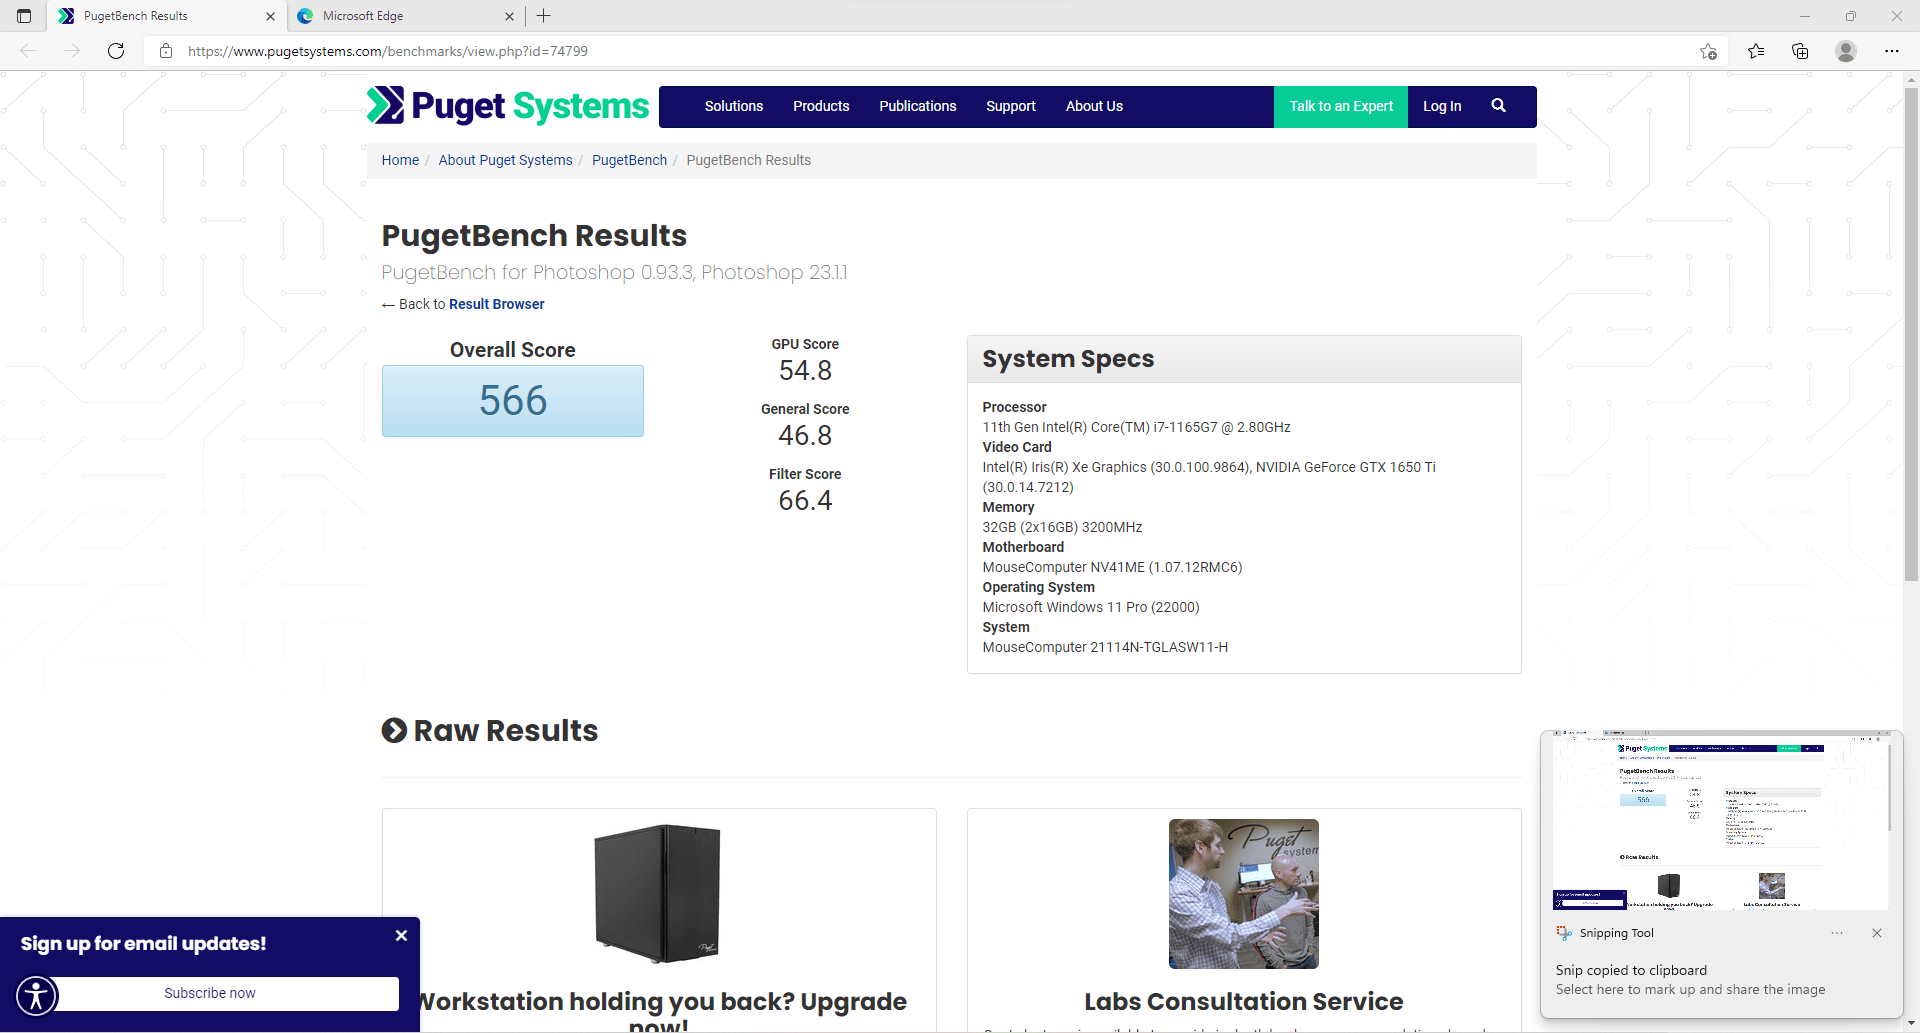Click the MouseComputer 21114N-TGLASW11-H system text

tap(1105, 647)
